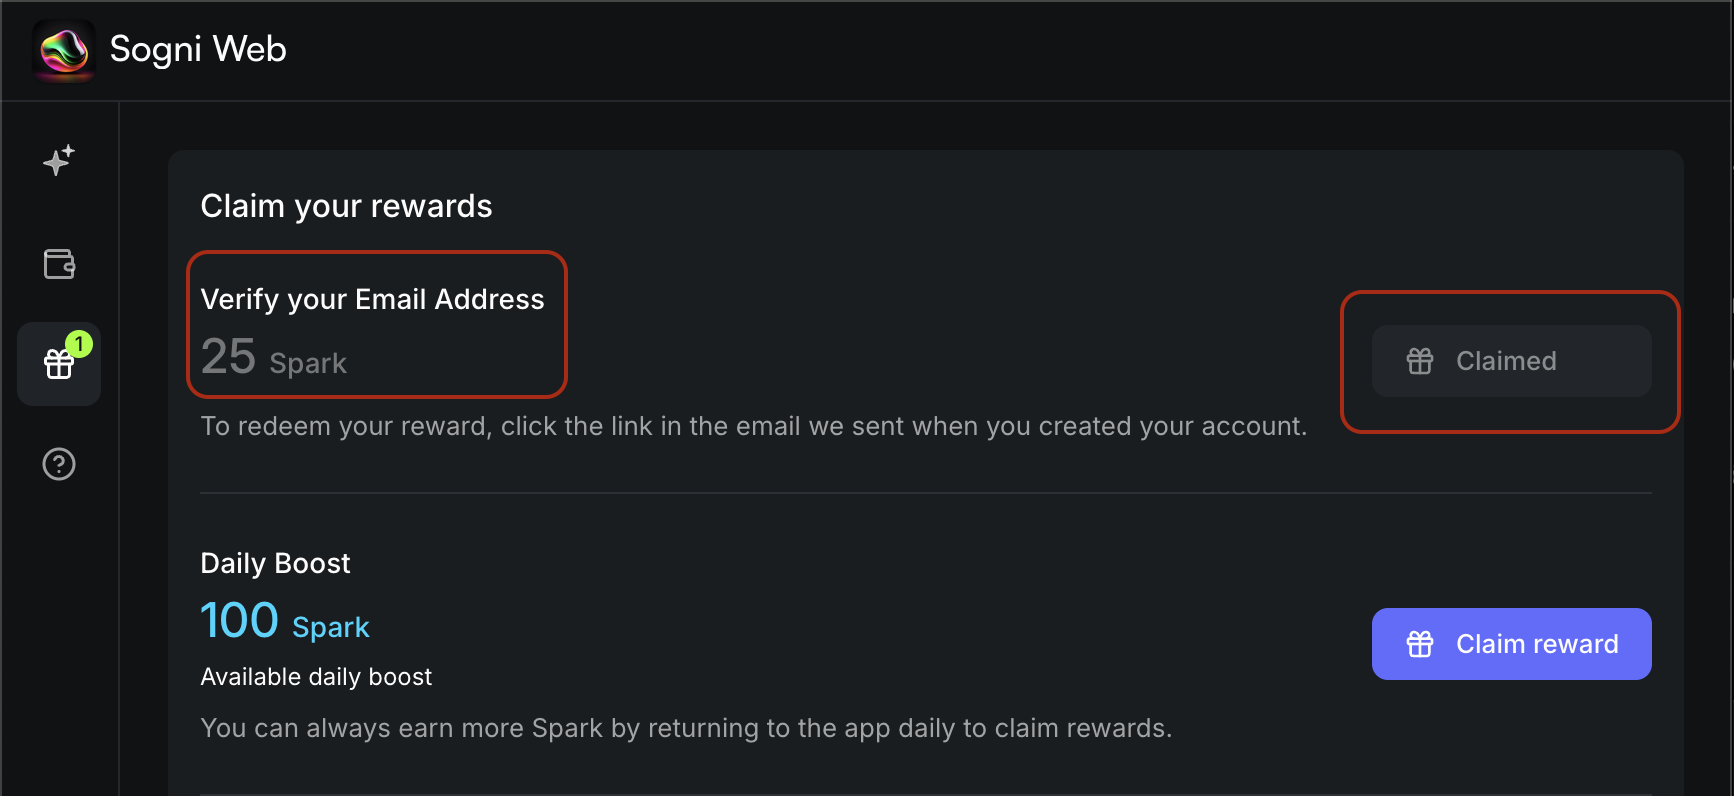
Task: Click the earn more Spark description text
Action: [686, 728]
